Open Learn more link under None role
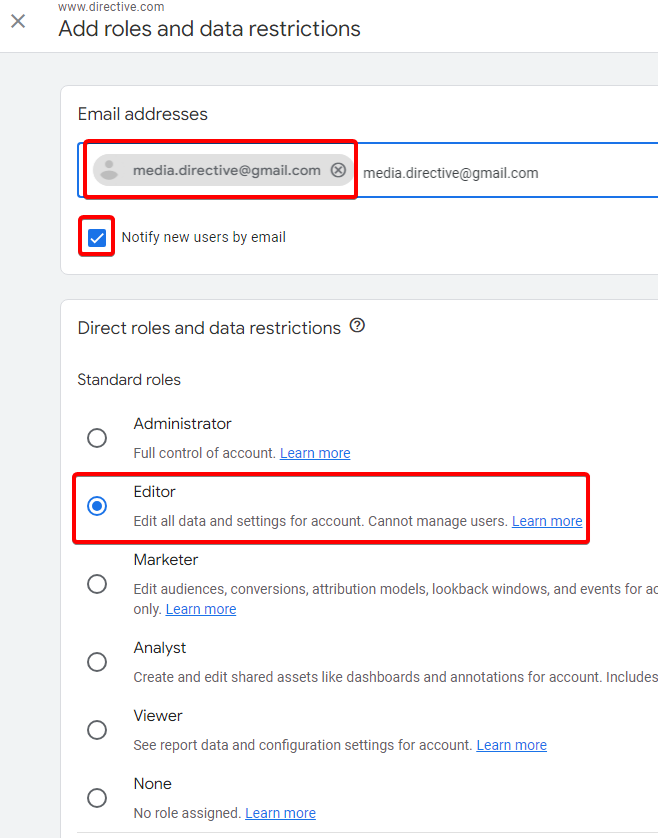658x838 pixels. [280, 813]
